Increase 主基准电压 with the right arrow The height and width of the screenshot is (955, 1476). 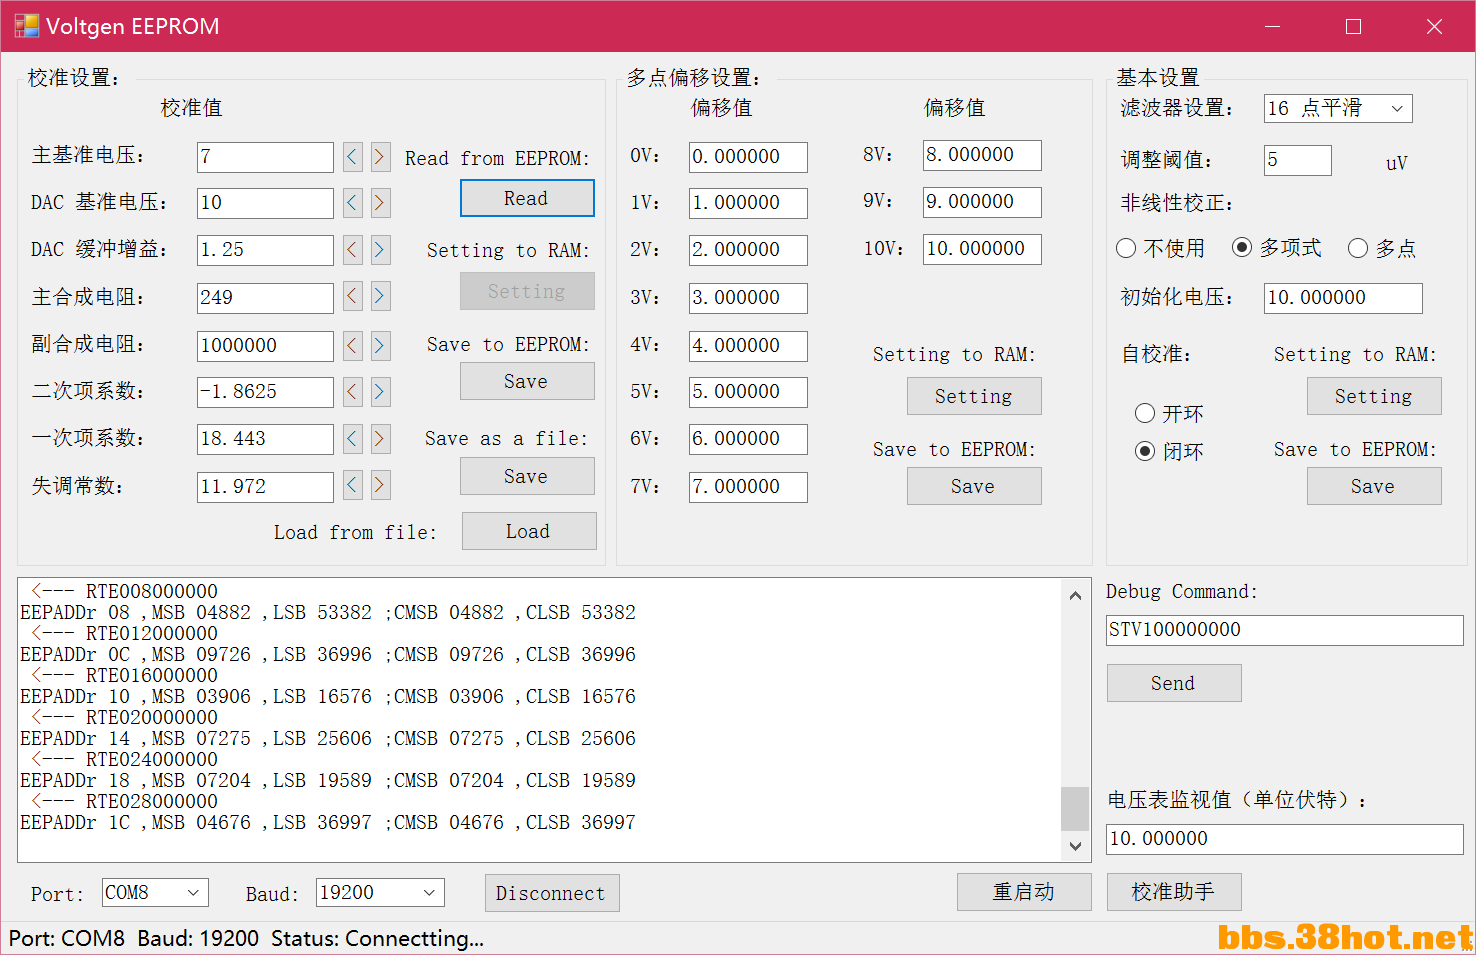coord(380,156)
